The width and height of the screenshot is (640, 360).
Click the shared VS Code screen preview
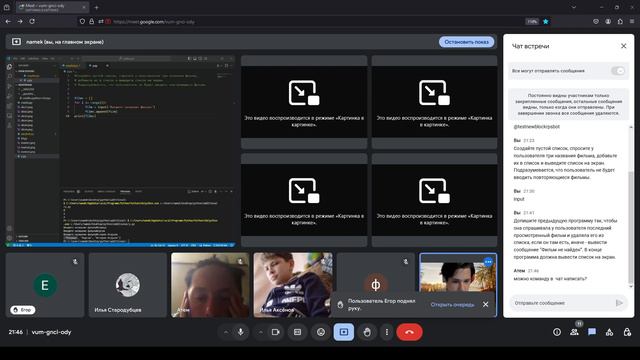click(121, 151)
